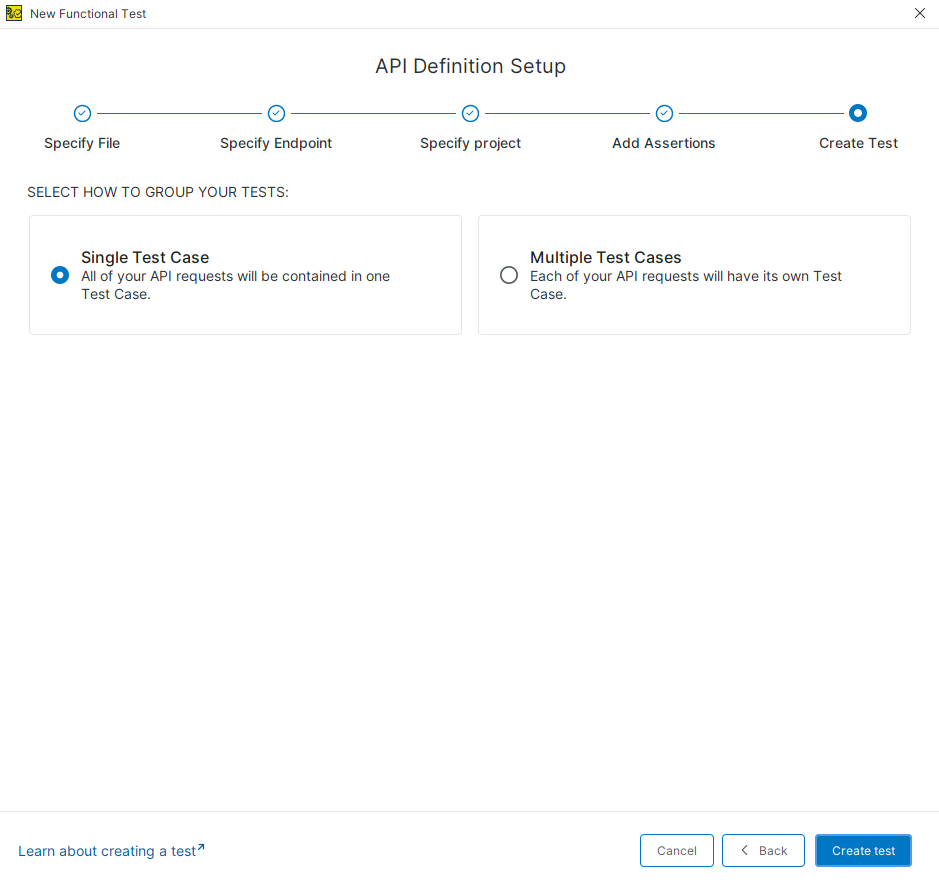The height and width of the screenshot is (886, 939).
Task: Click the Specify File step label
Action: 82,143
